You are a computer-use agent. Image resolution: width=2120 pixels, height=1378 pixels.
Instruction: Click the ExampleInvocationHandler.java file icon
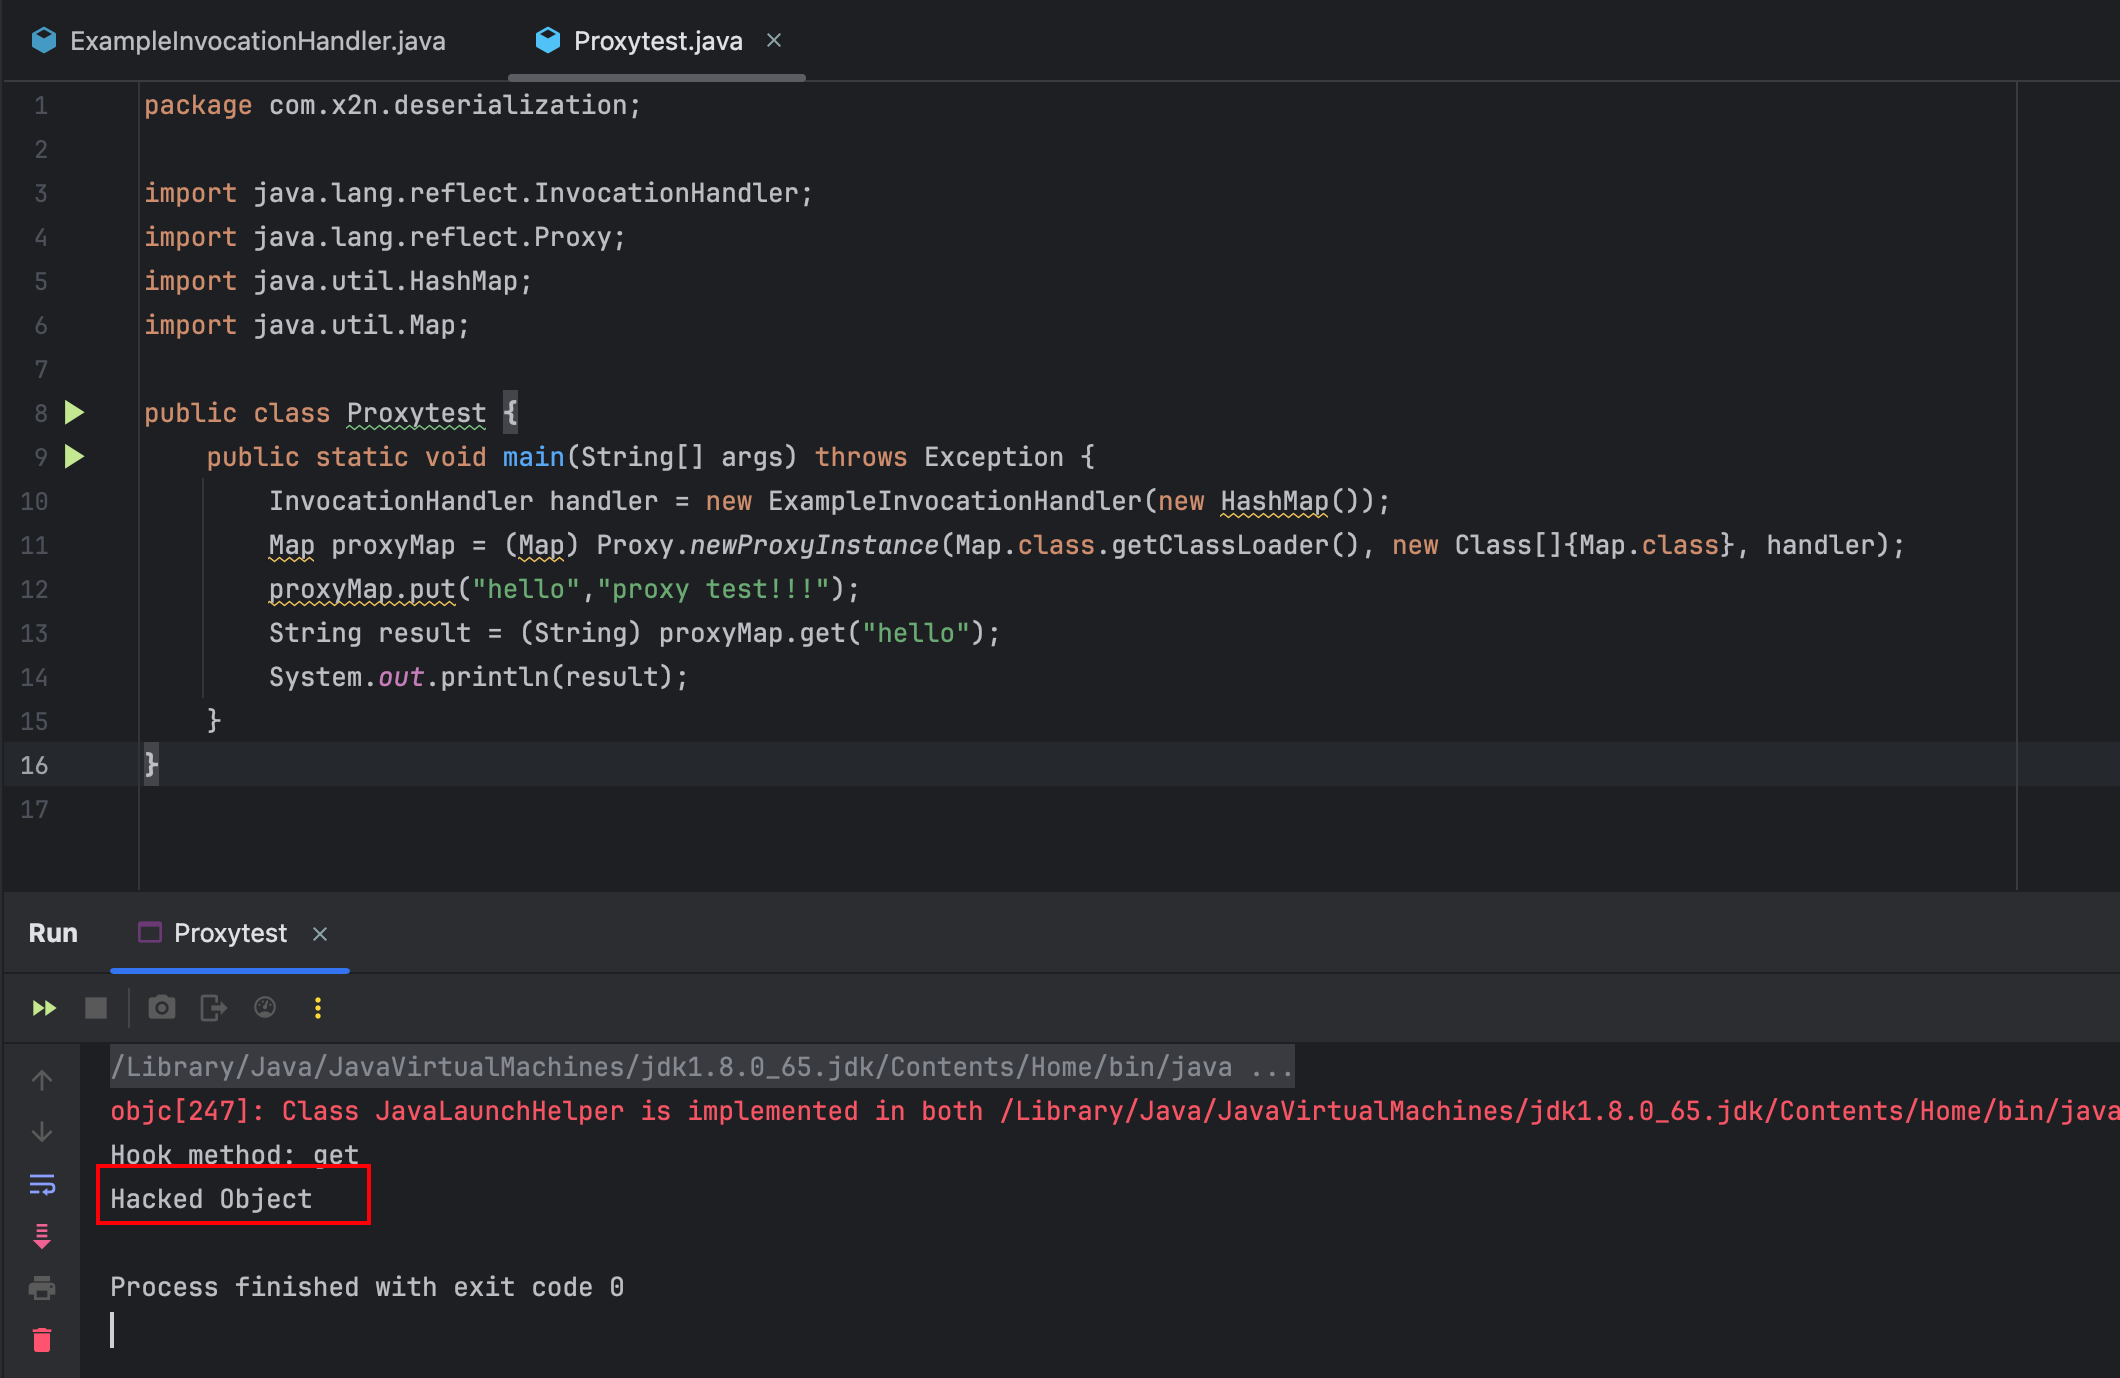pyautogui.click(x=44, y=41)
